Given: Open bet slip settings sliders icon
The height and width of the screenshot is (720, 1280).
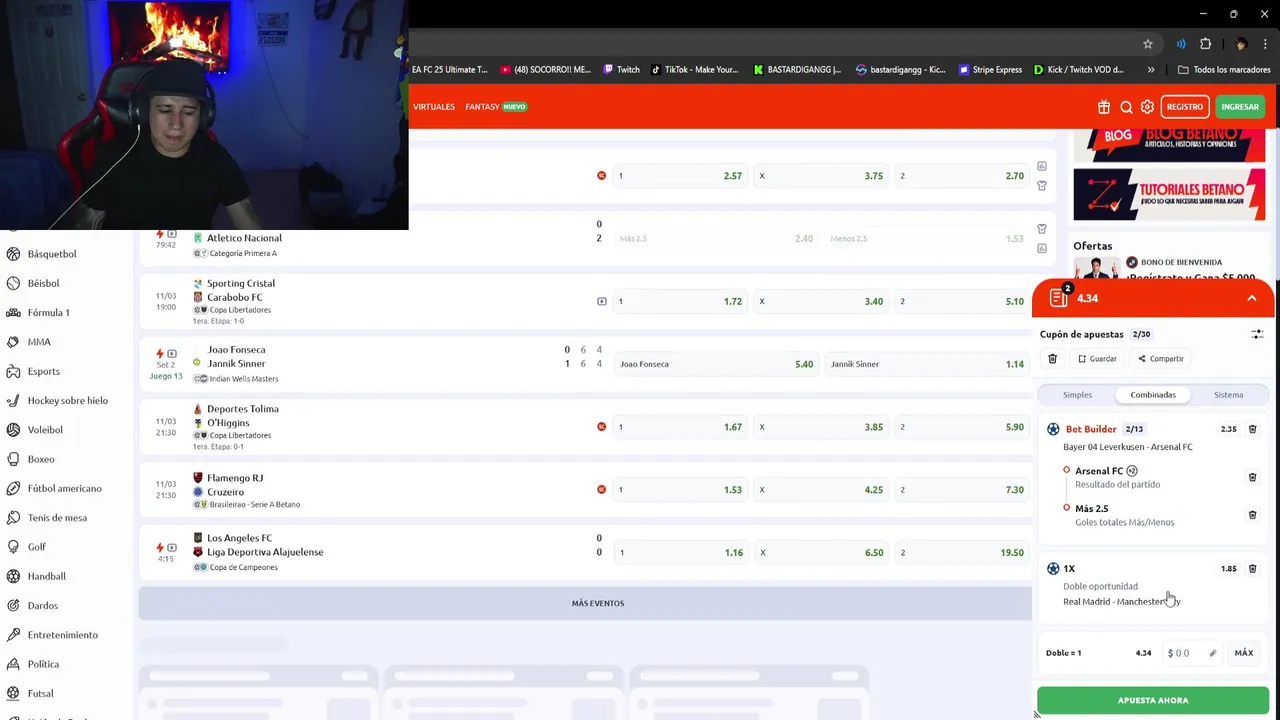Looking at the screenshot, I should pyautogui.click(x=1257, y=334).
